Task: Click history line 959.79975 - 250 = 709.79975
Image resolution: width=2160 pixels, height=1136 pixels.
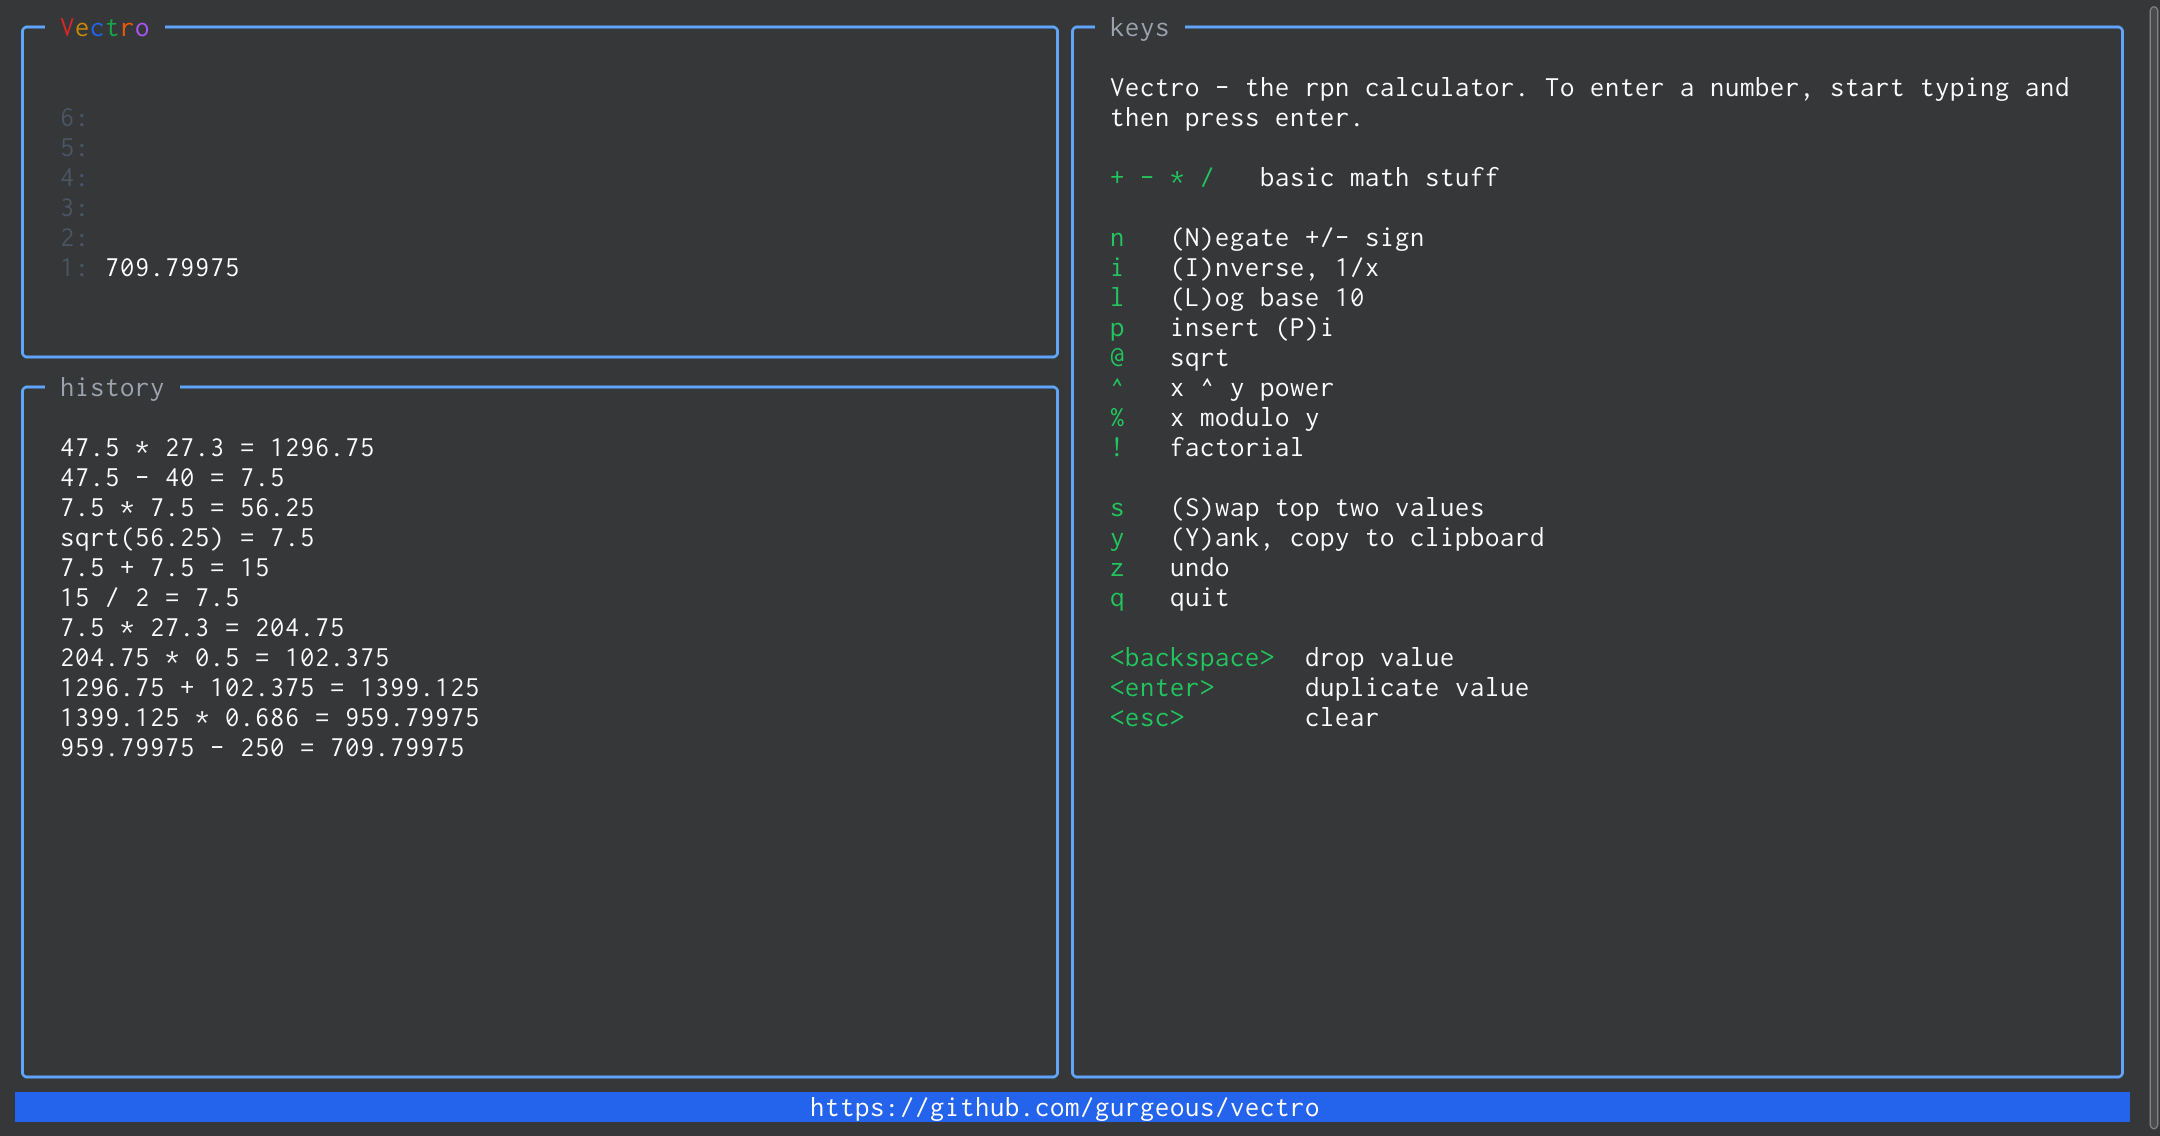Action: 262,748
